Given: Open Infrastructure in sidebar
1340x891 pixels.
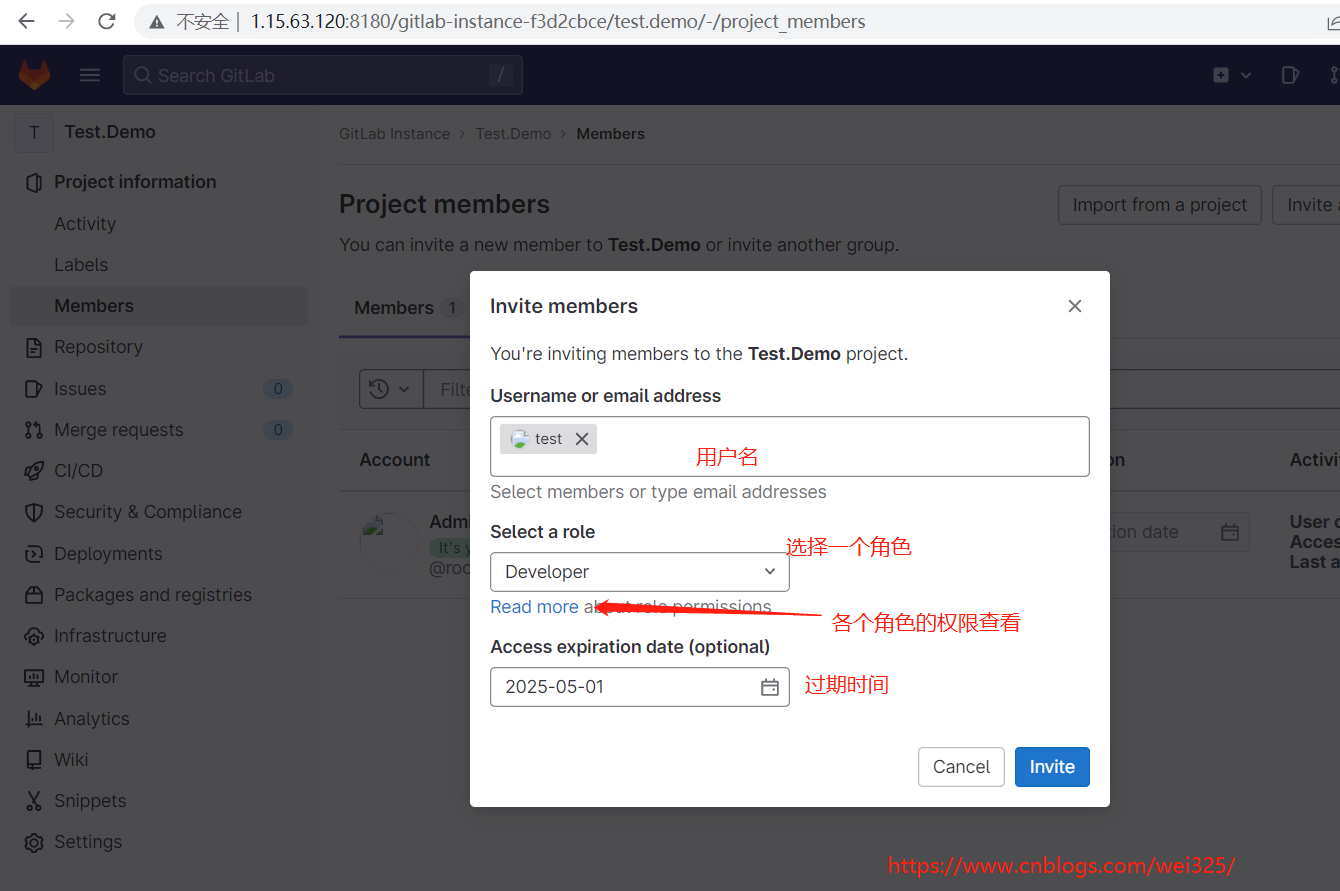Looking at the screenshot, I should tap(110, 636).
